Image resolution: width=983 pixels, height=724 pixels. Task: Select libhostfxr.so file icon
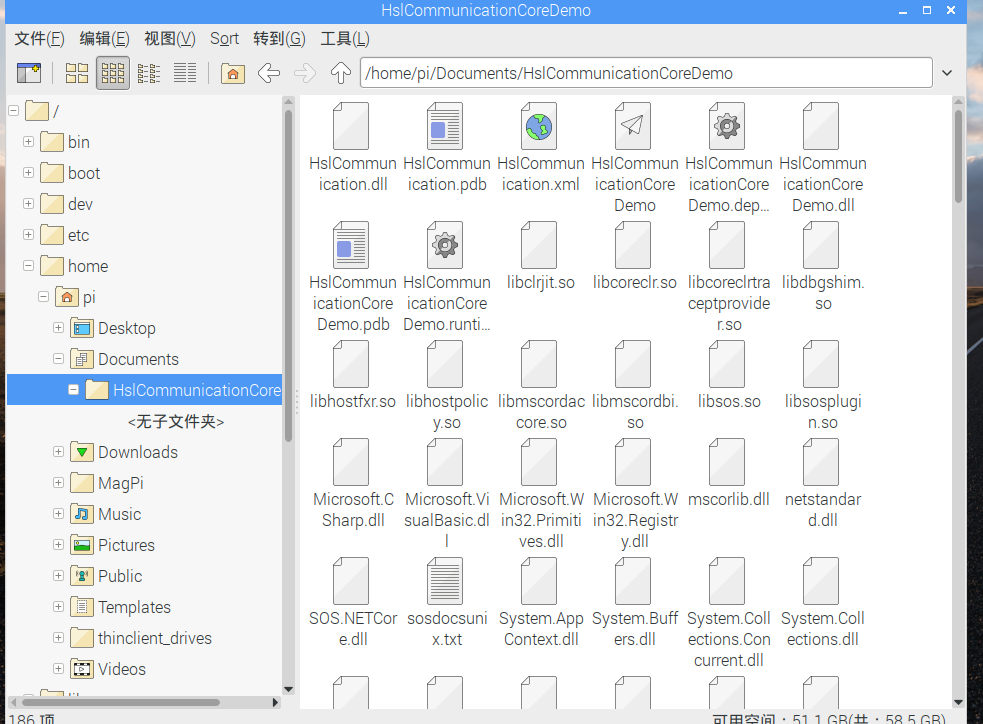[351, 364]
